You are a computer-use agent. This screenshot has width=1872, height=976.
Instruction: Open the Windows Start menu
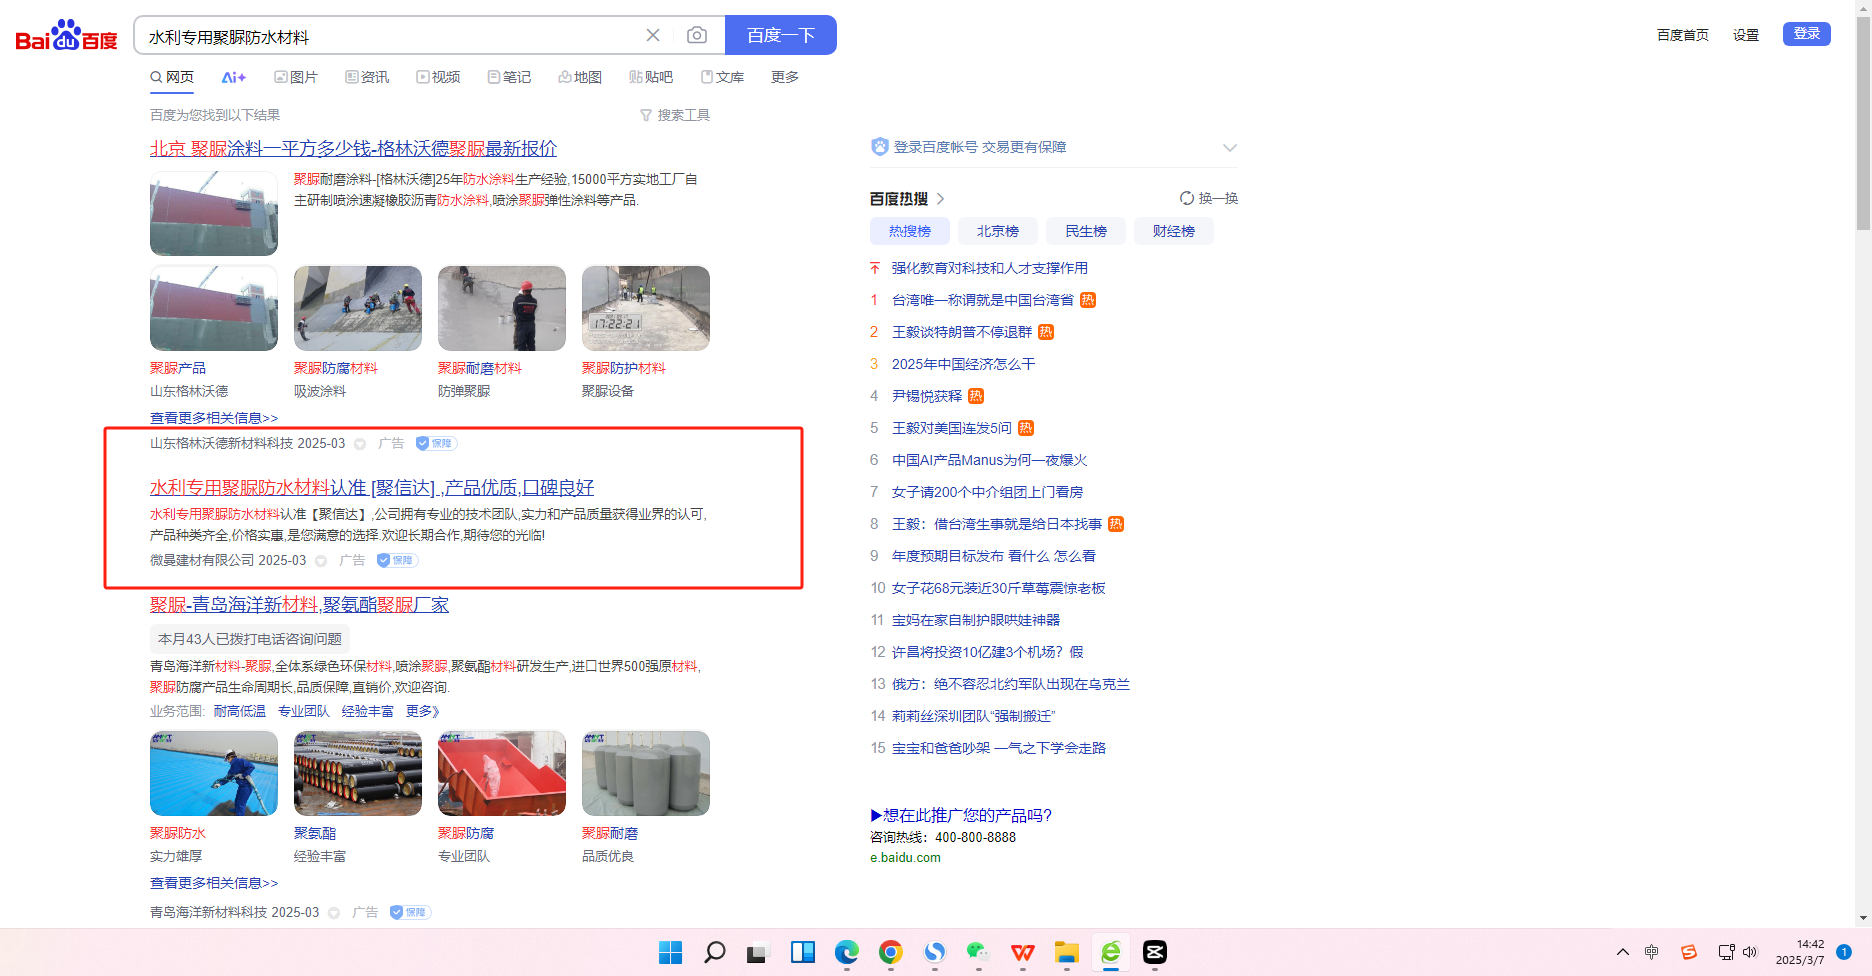pos(671,952)
